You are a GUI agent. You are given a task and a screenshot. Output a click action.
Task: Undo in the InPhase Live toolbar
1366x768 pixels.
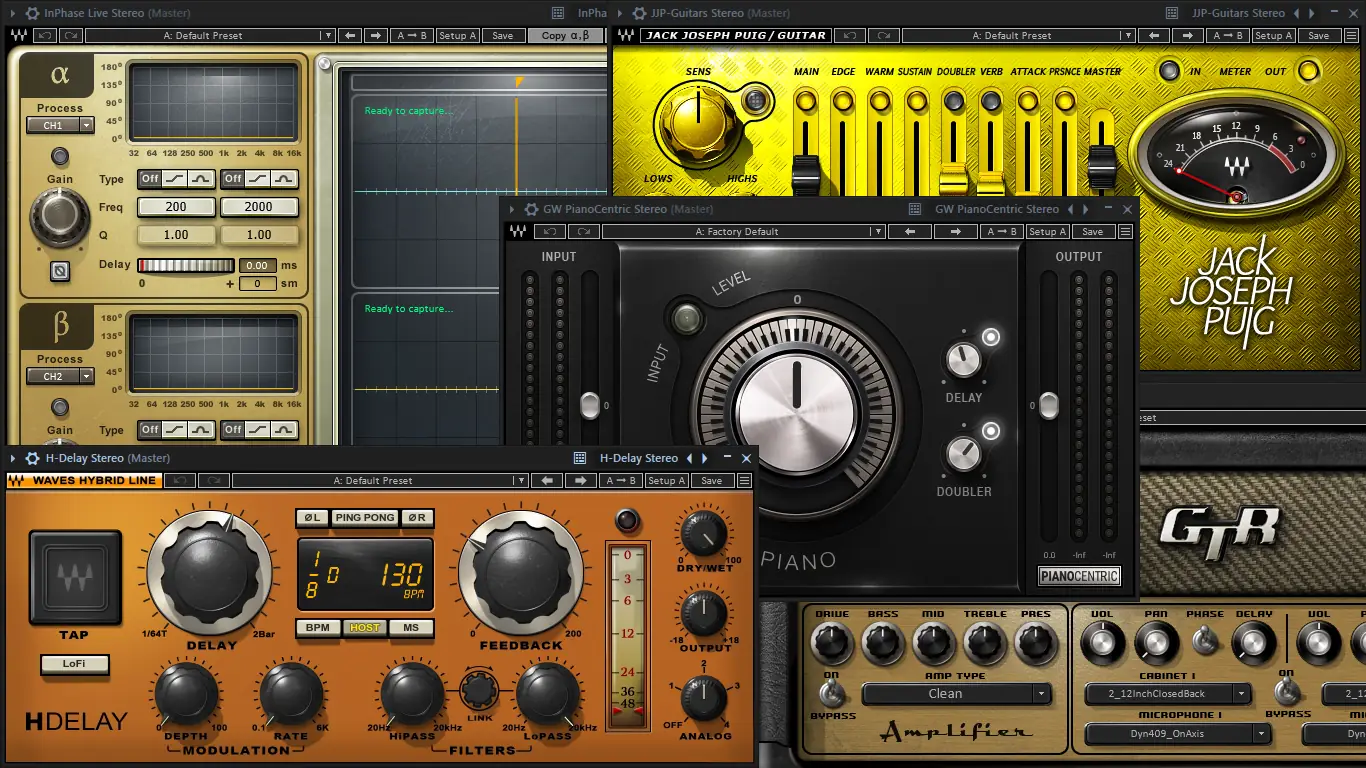45,35
